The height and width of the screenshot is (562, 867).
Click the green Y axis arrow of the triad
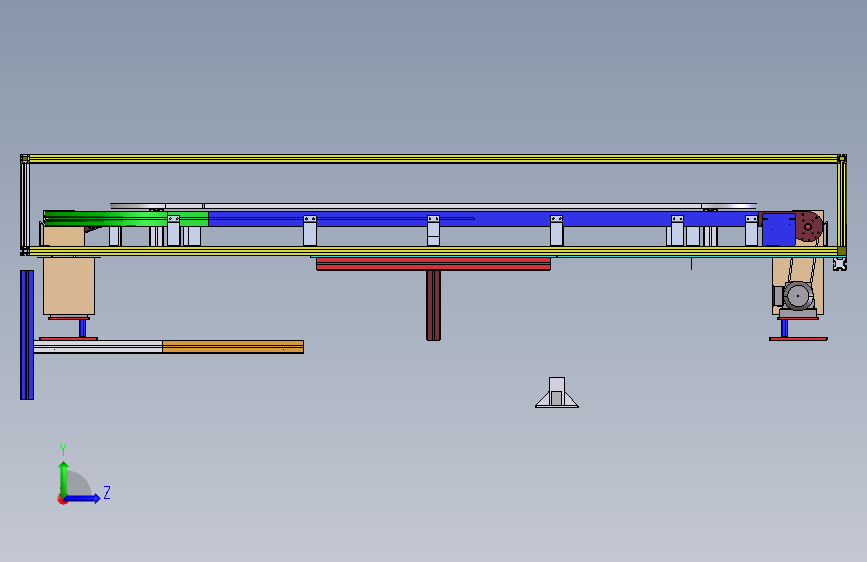click(64, 478)
